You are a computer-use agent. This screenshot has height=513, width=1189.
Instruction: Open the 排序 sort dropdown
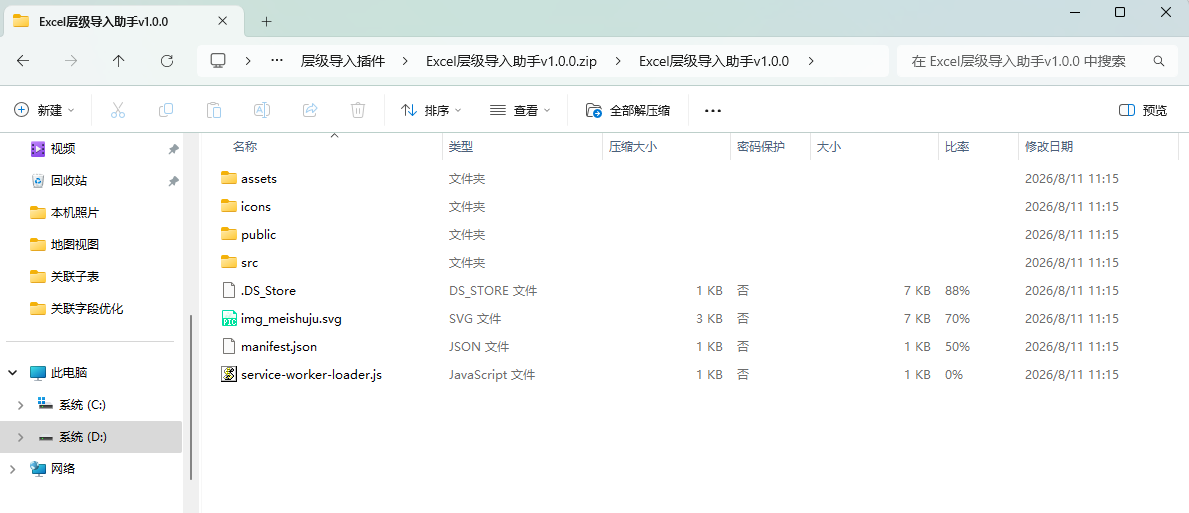(x=431, y=111)
